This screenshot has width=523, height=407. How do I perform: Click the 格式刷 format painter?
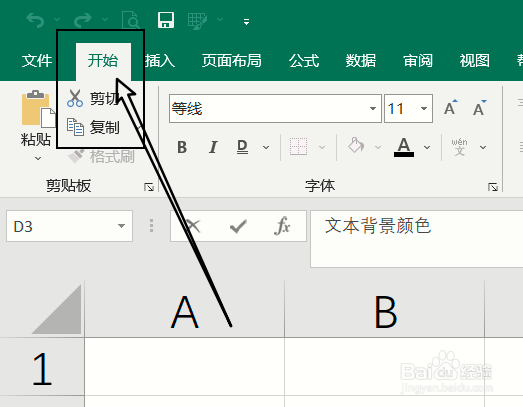(x=101, y=156)
